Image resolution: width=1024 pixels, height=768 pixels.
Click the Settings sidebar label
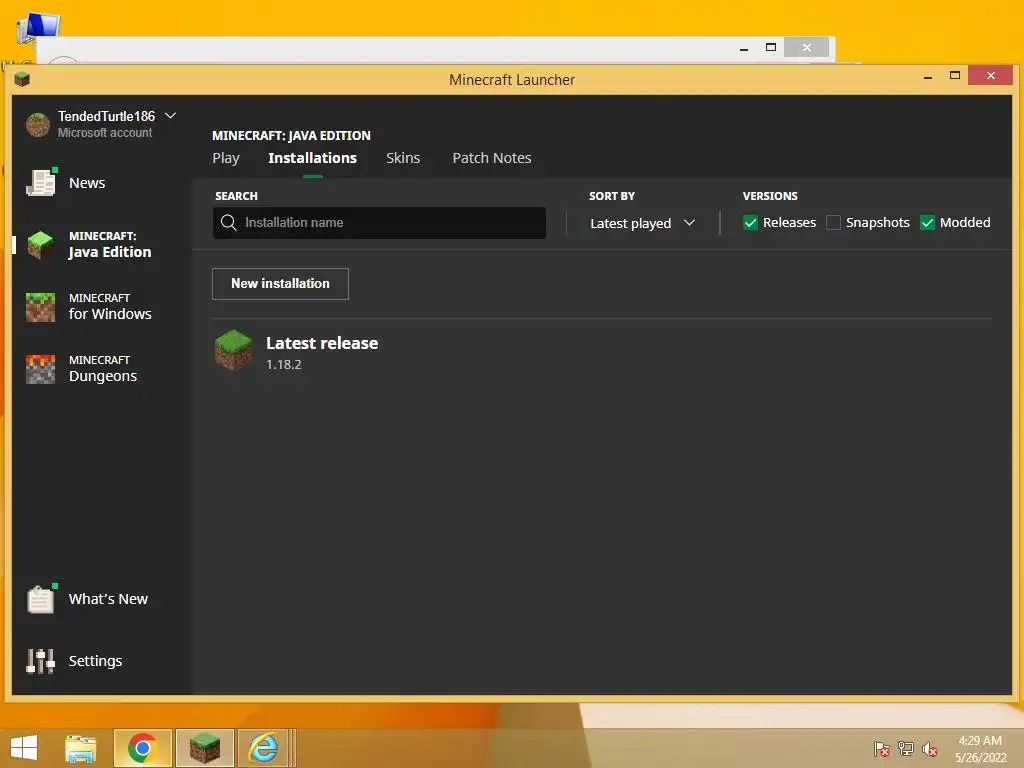tap(95, 661)
